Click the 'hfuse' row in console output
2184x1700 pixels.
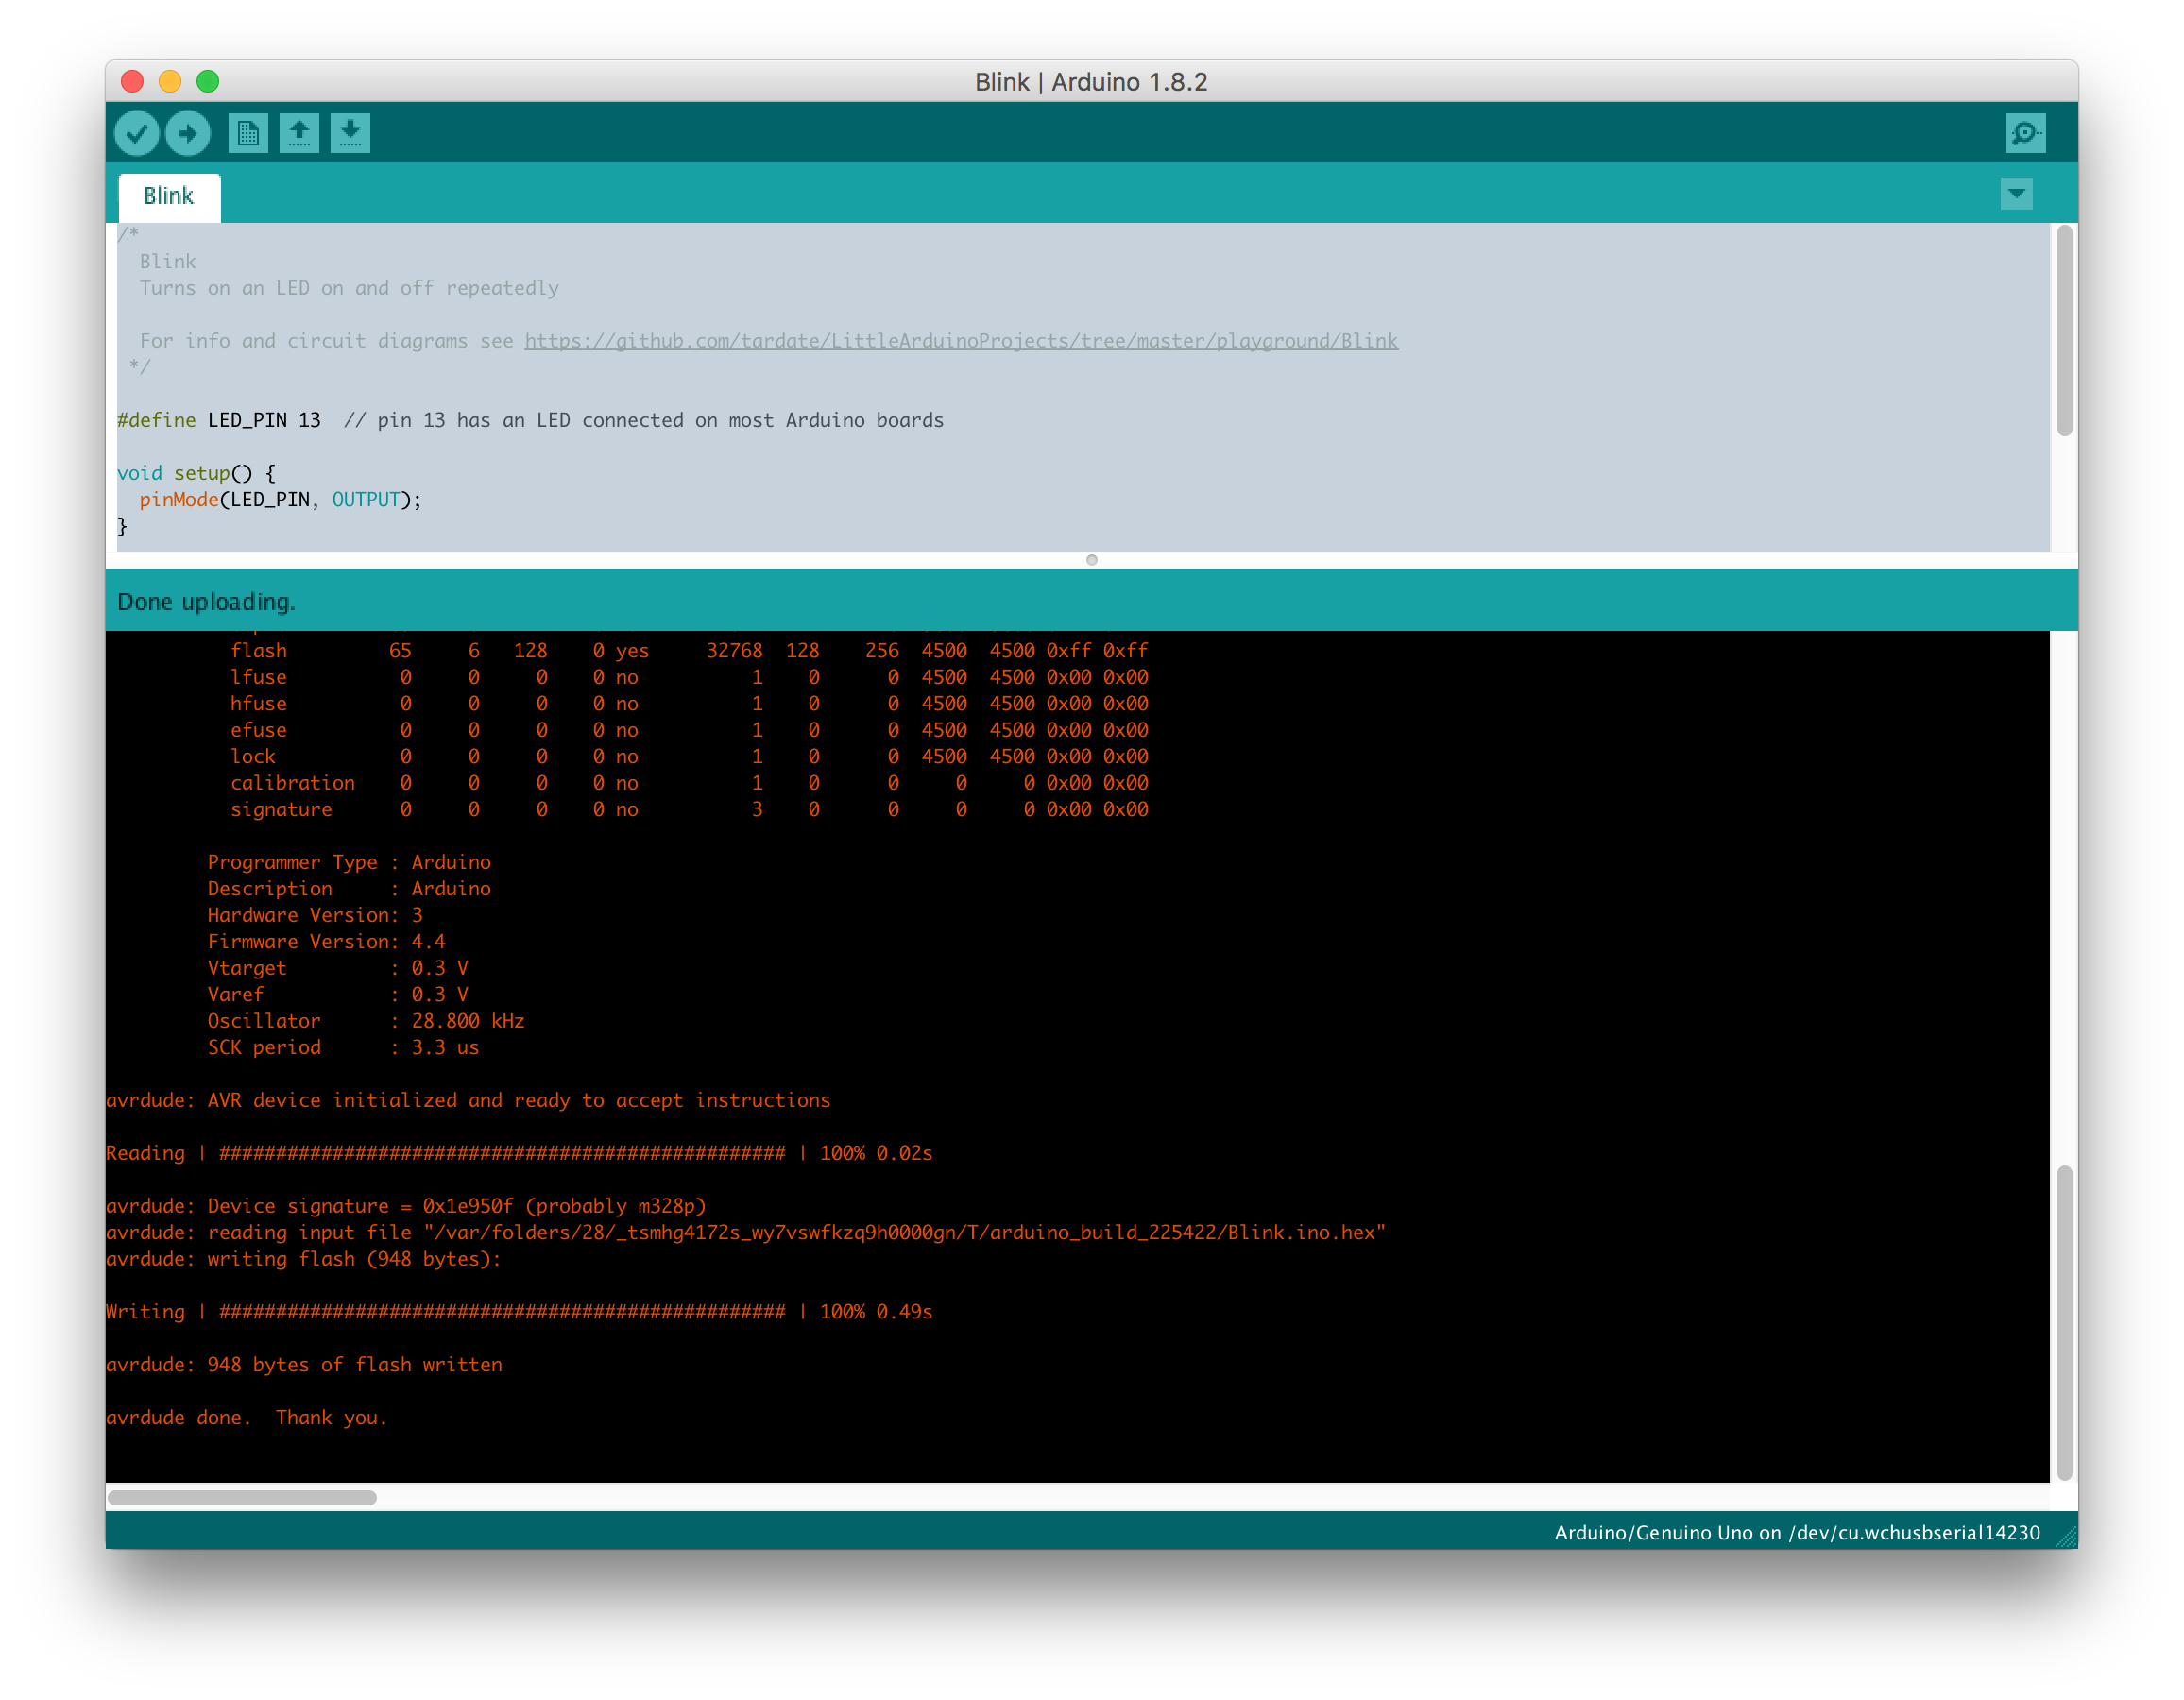689,704
